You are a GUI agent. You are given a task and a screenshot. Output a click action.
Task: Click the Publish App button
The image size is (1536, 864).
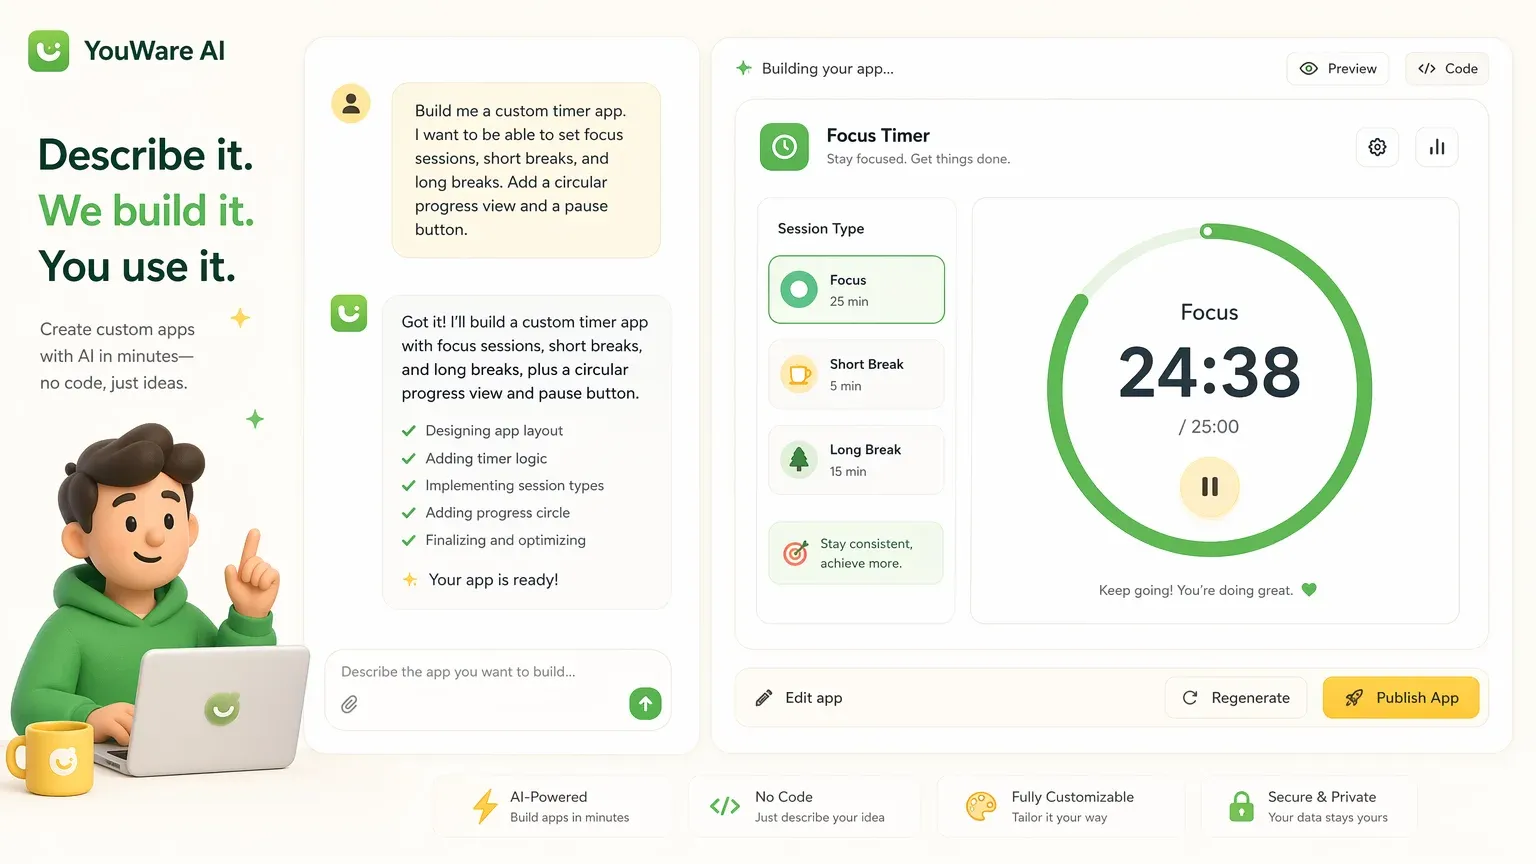coord(1401,698)
